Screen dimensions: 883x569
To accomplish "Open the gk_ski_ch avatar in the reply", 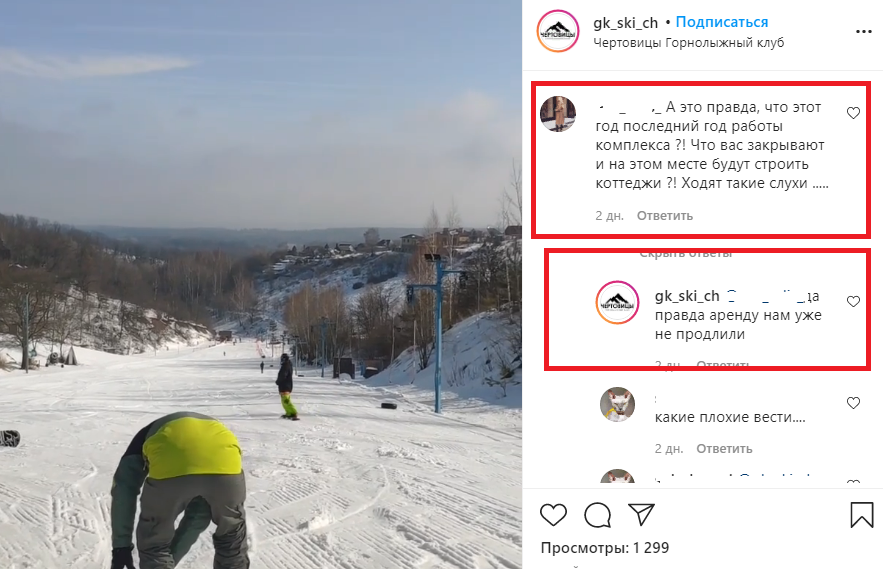I will (617, 303).
